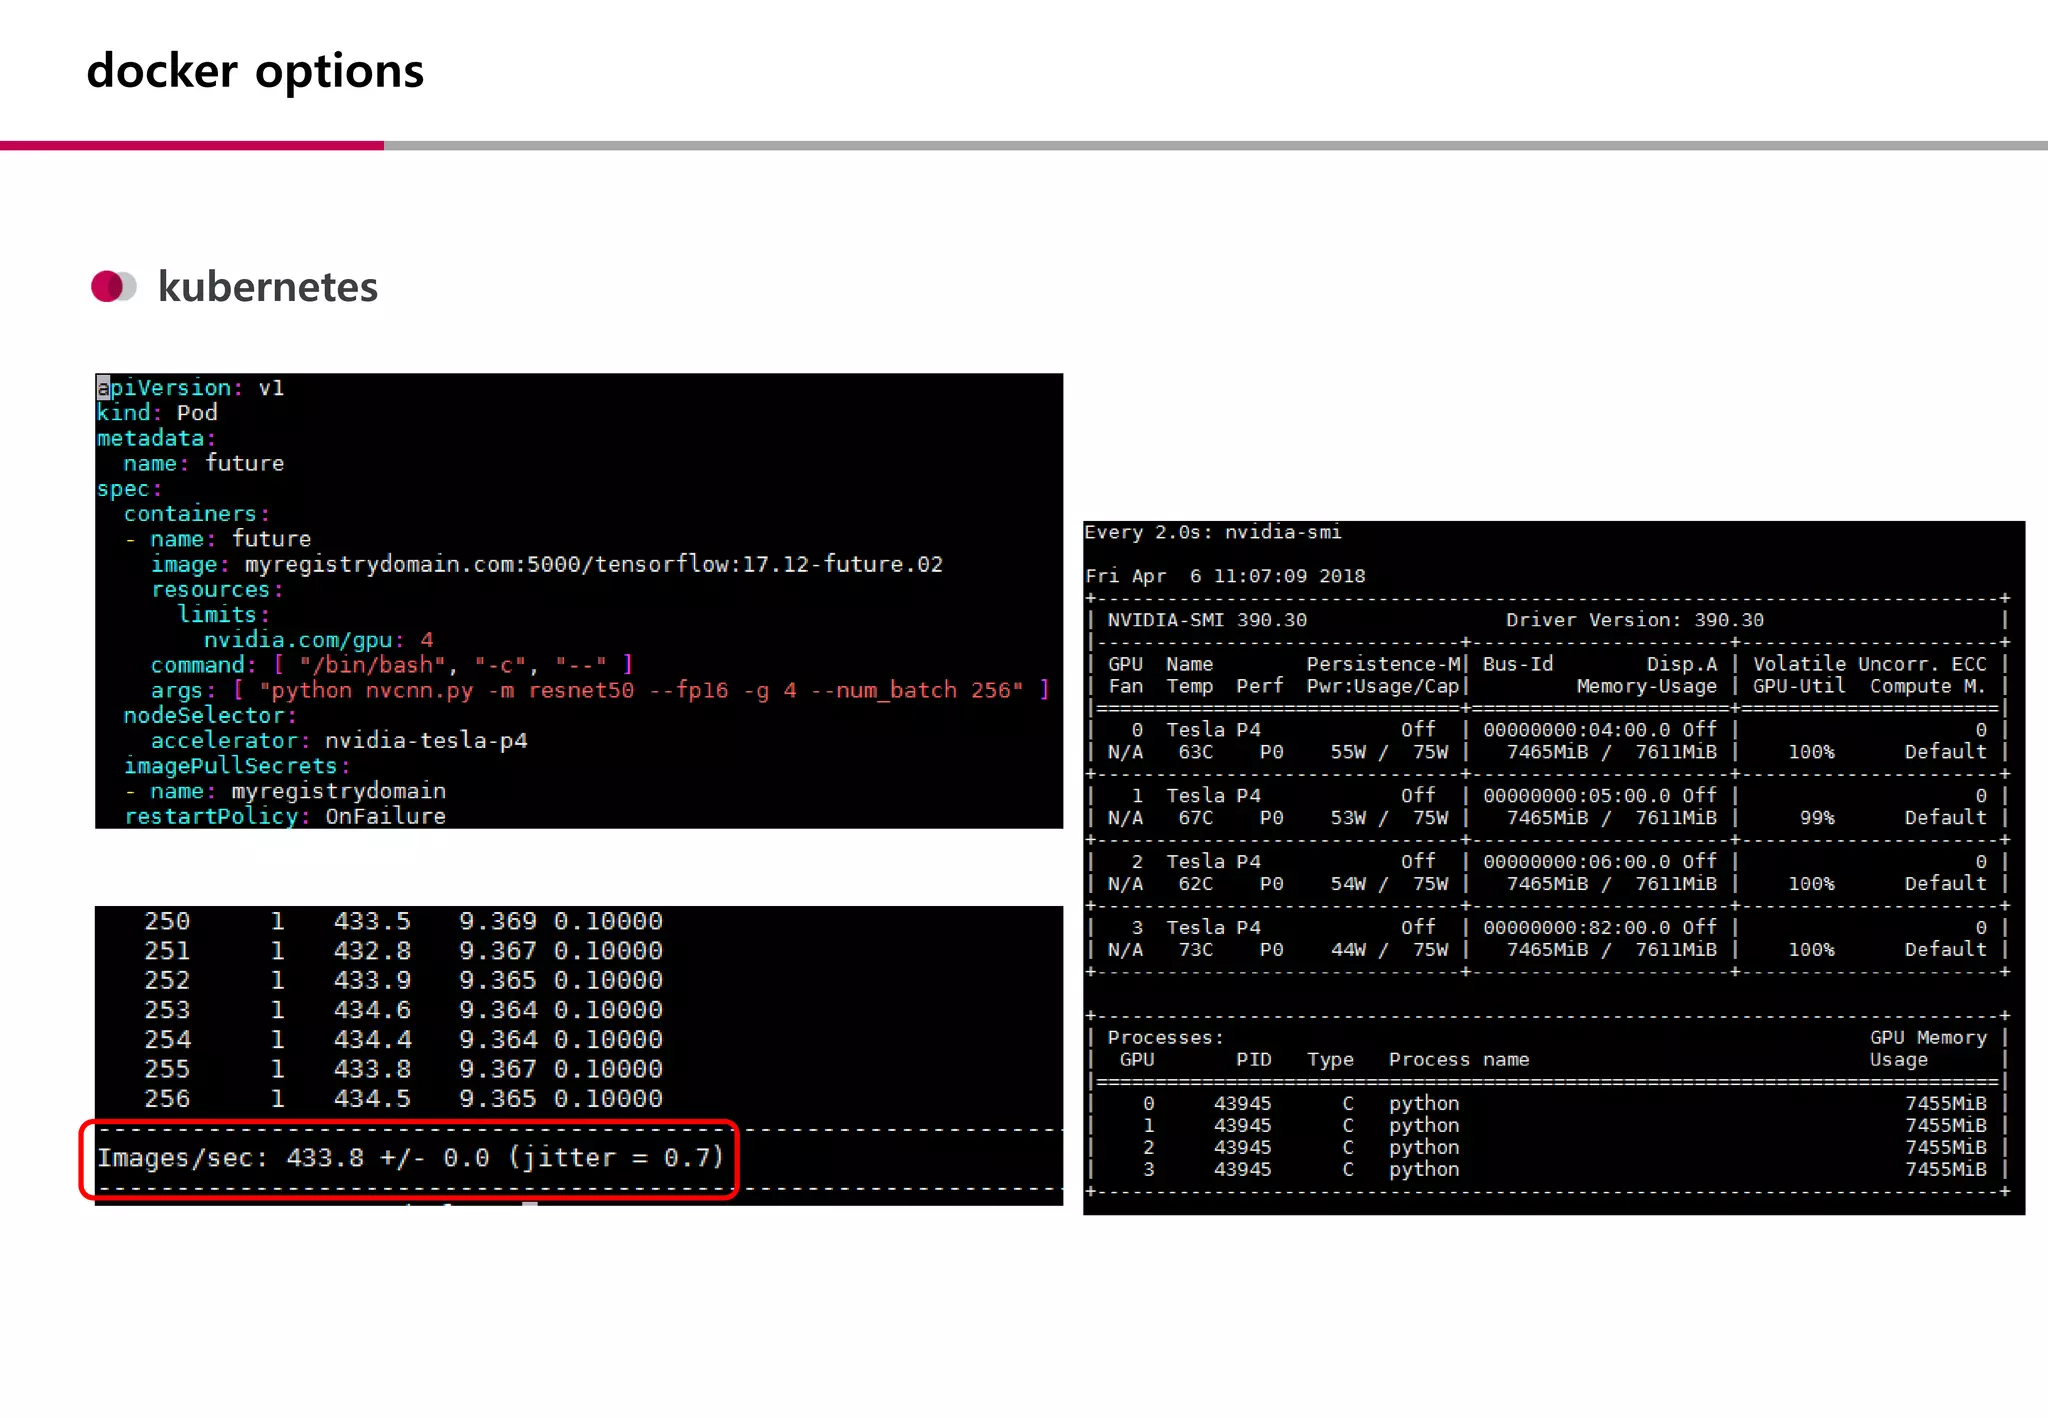This screenshot has width=2048, height=1418.
Task: Click the 'spec:' YAML line
Action: click(129, 489)
